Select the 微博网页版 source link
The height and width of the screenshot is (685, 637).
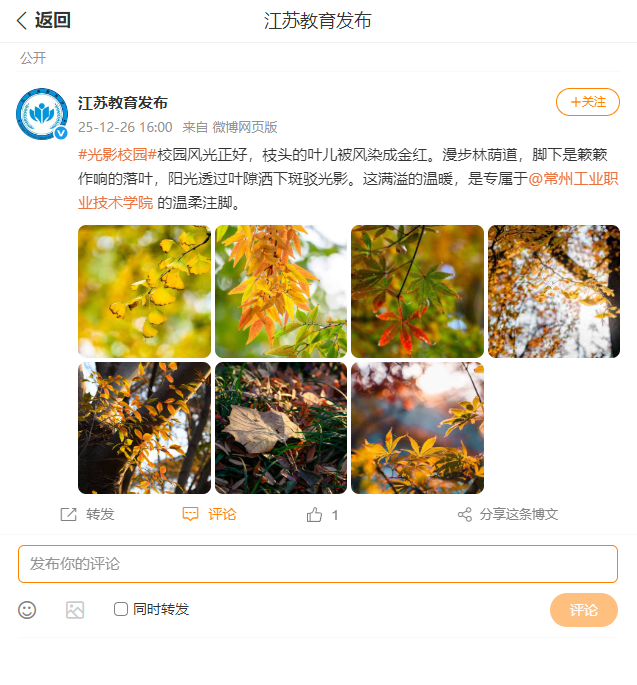(x=245, y=127)
